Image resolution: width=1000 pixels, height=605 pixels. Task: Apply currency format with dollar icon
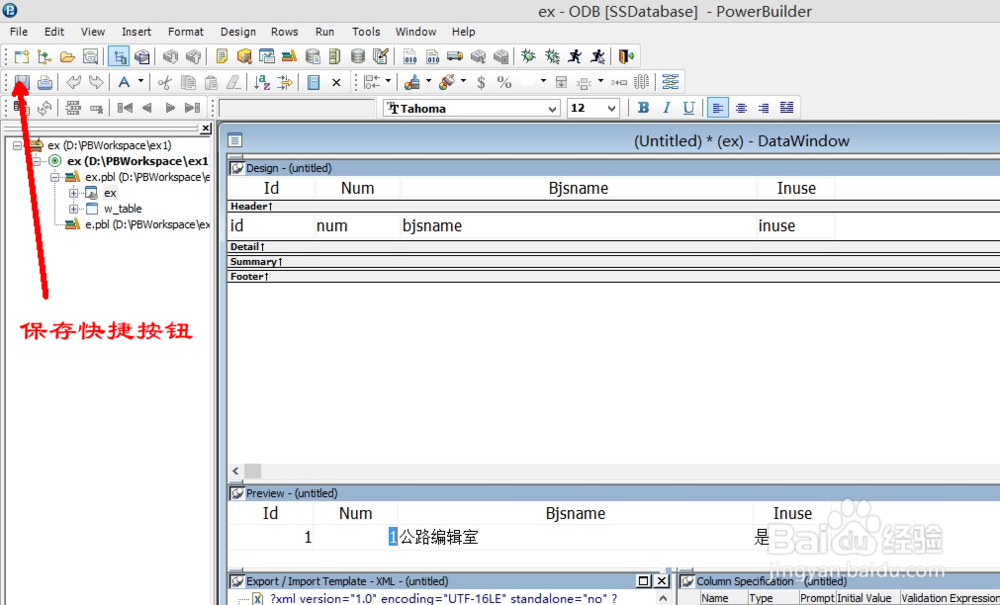click(481, 82)
